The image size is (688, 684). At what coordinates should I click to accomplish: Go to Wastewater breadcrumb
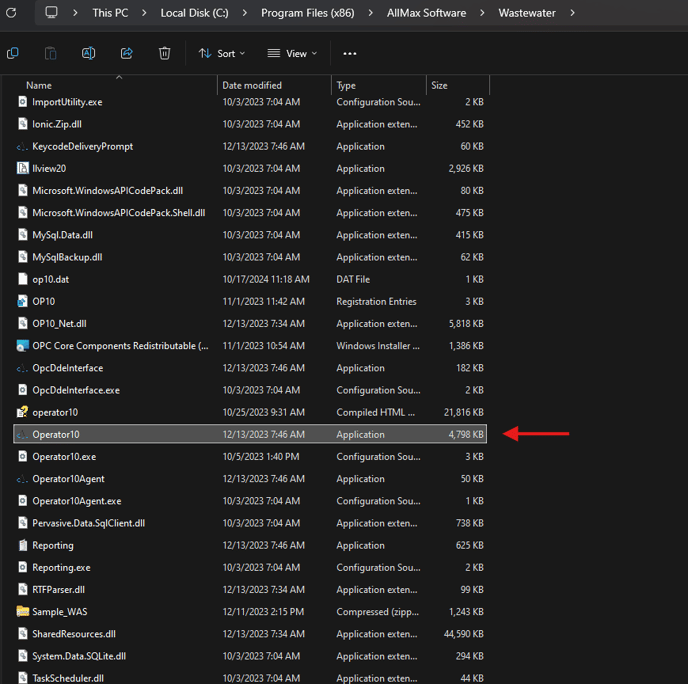click(x=527, y=13)
